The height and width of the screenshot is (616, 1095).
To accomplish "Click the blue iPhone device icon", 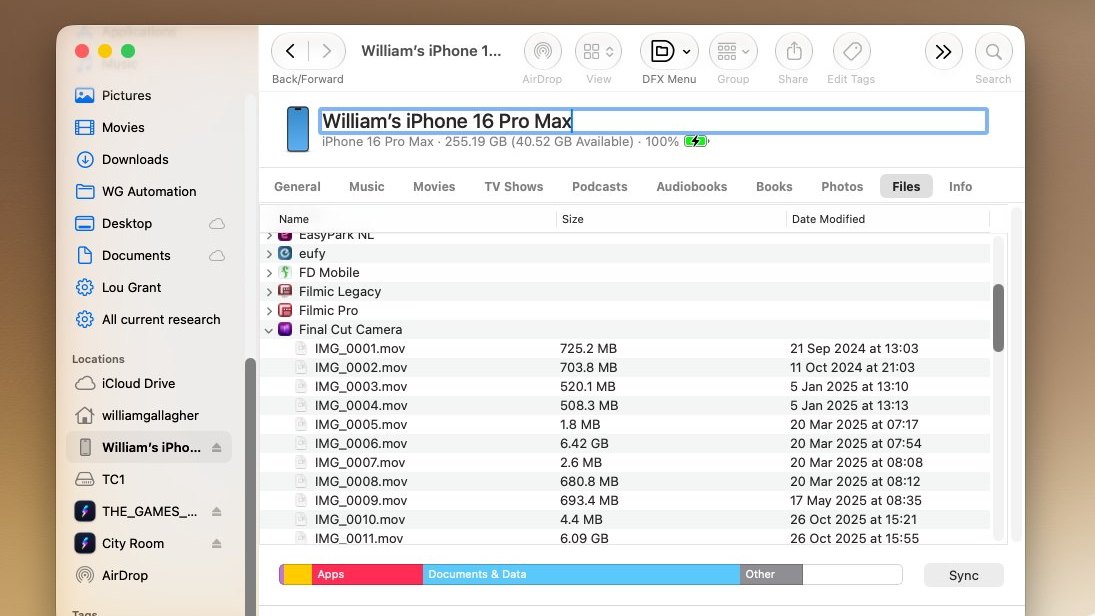I will 297,129.
